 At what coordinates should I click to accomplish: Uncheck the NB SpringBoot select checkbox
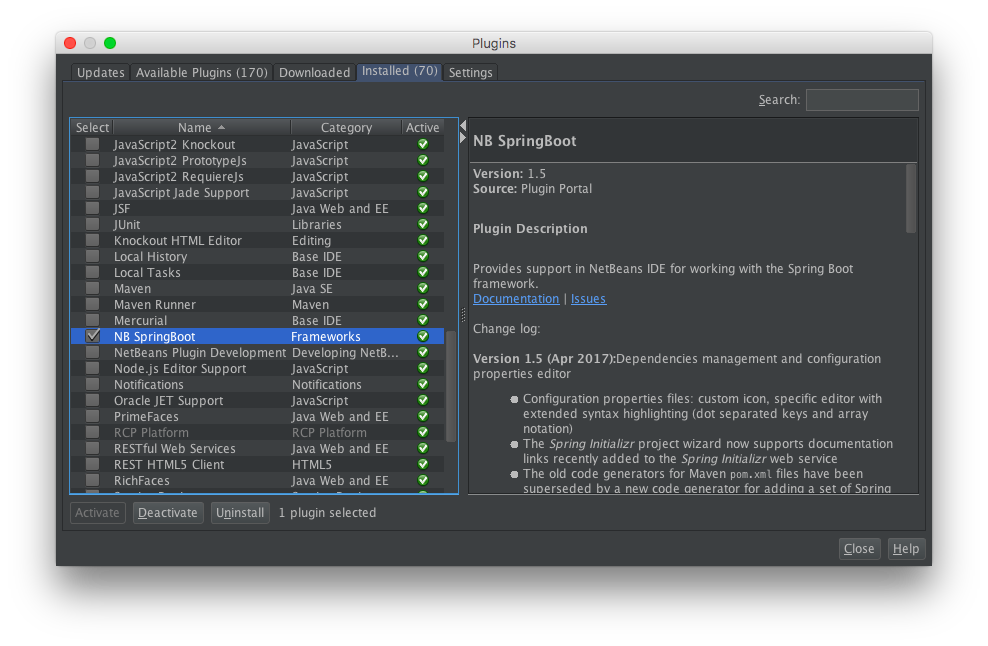pos(93,336)
